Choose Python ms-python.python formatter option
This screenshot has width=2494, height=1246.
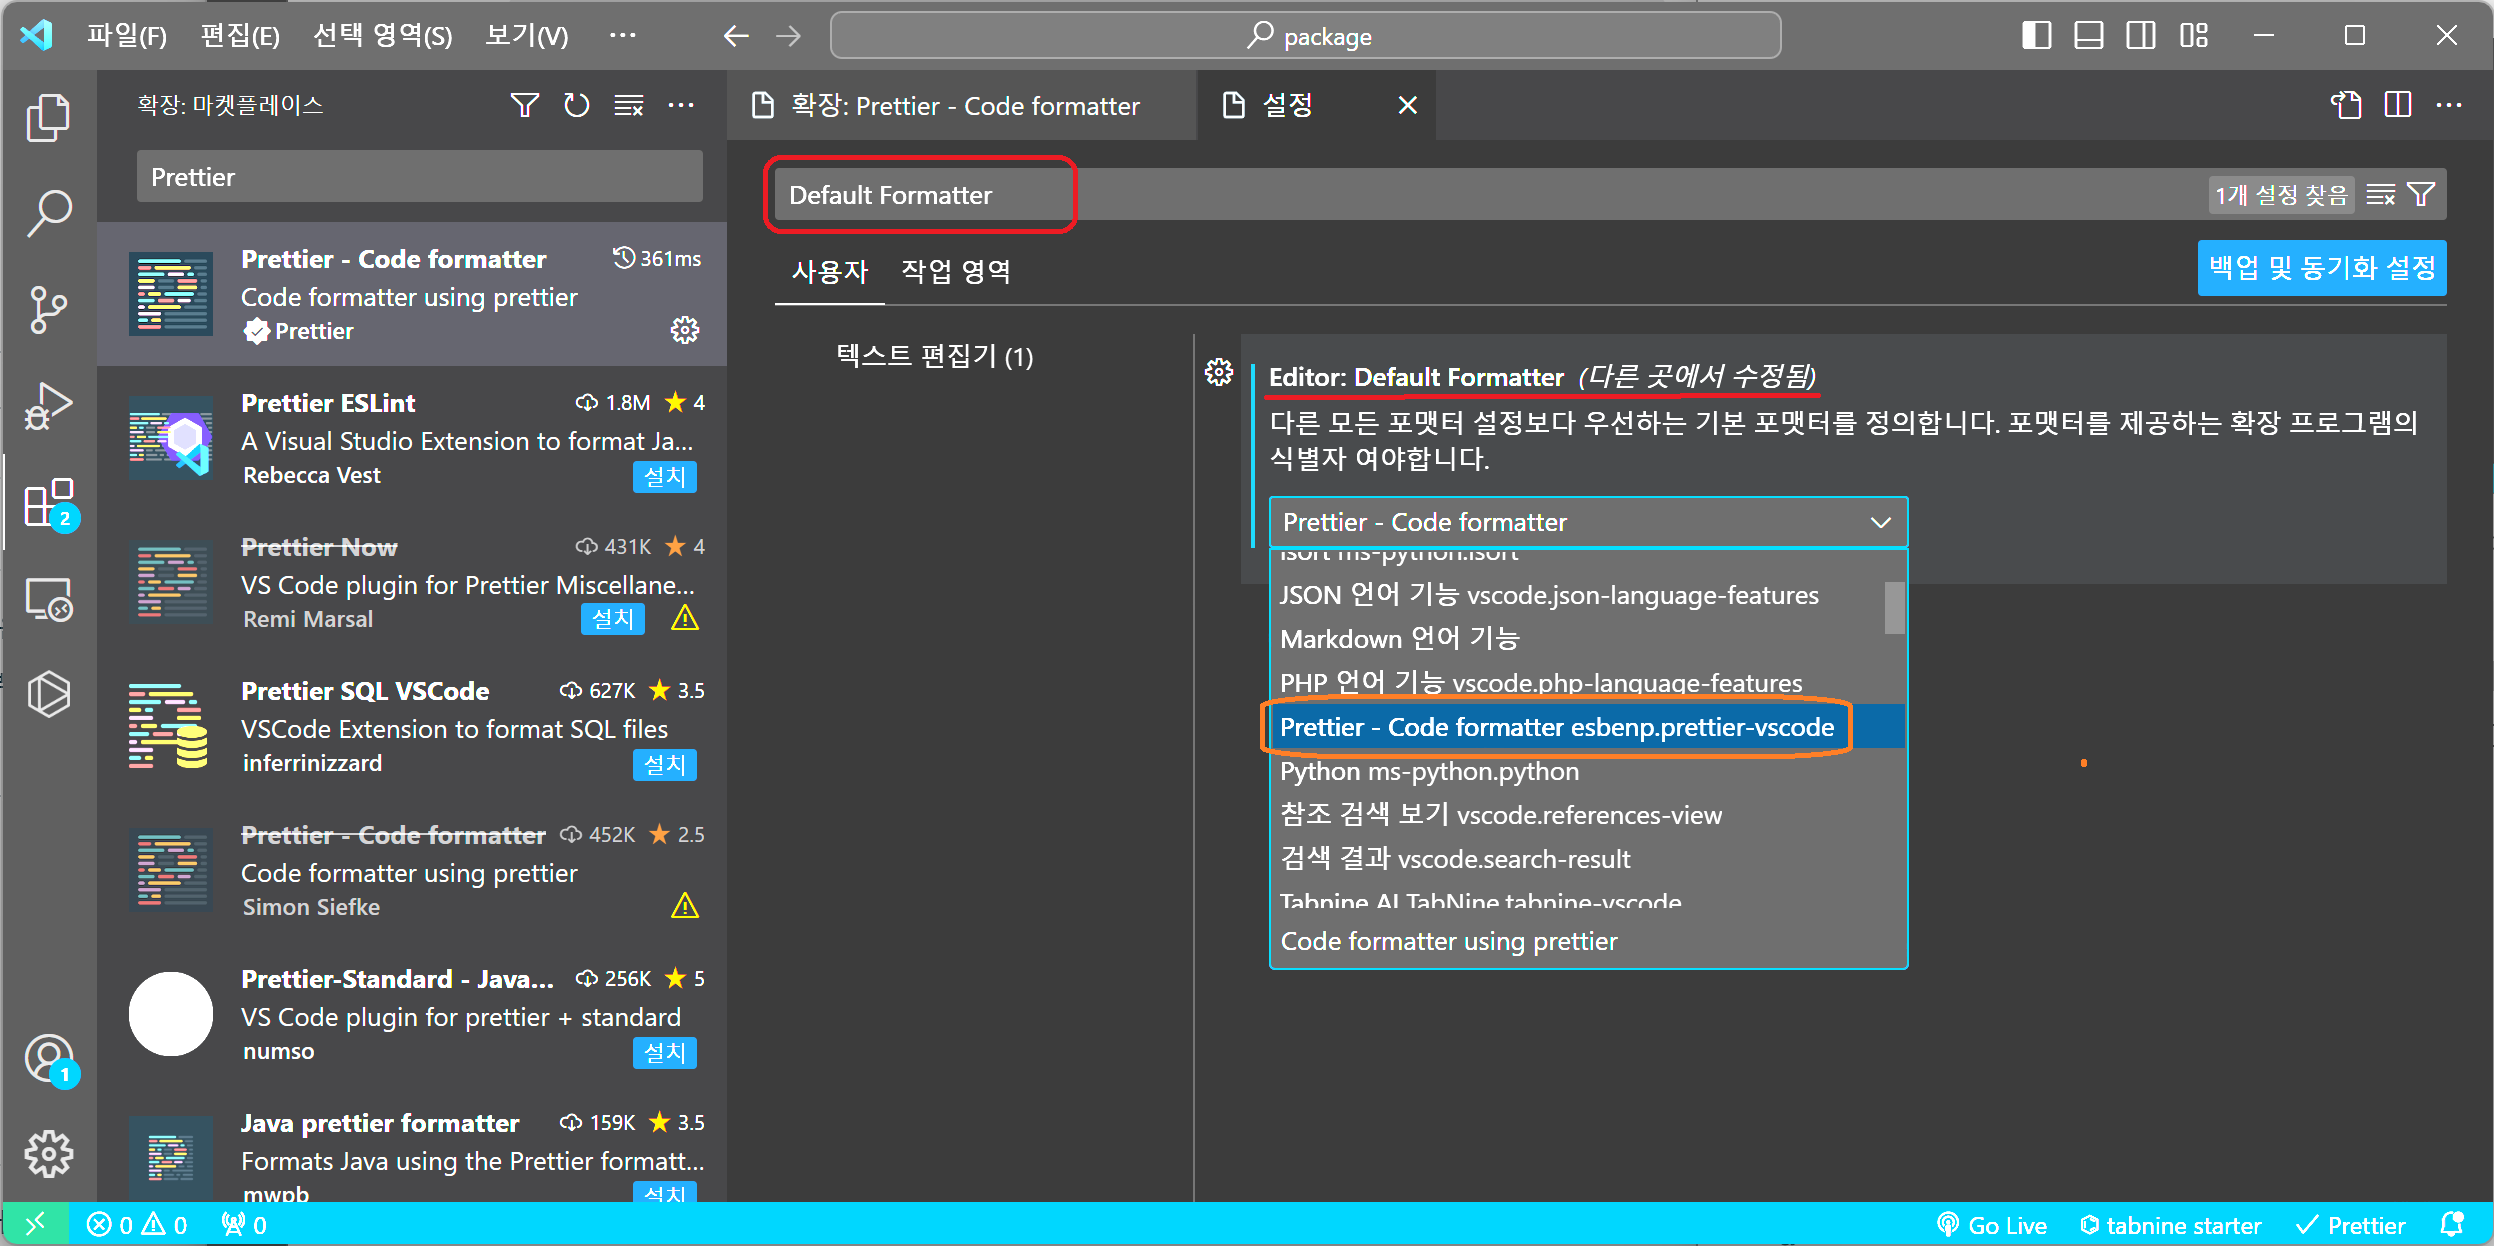[1429, 771]
